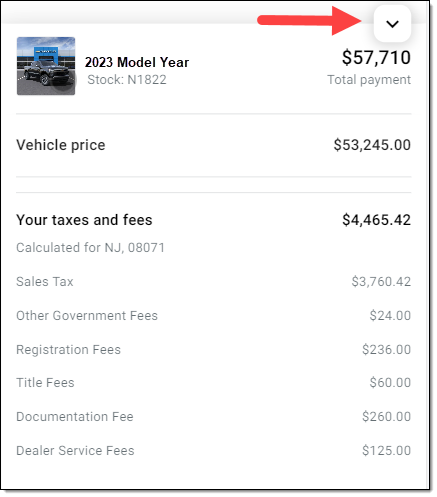Click the $3,760.42 sales tax amount
The width and height of the screenshot is (437, 497).
tap(381, 282)
